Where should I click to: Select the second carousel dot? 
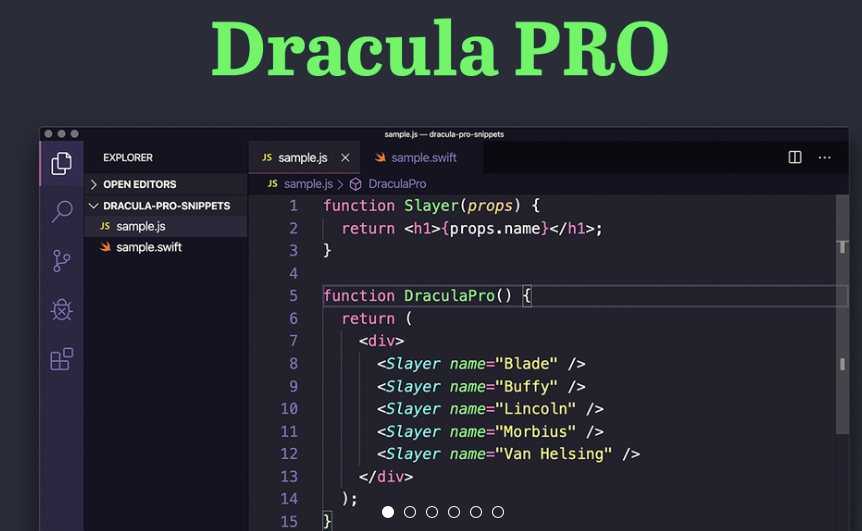click(x=410, y=512)
